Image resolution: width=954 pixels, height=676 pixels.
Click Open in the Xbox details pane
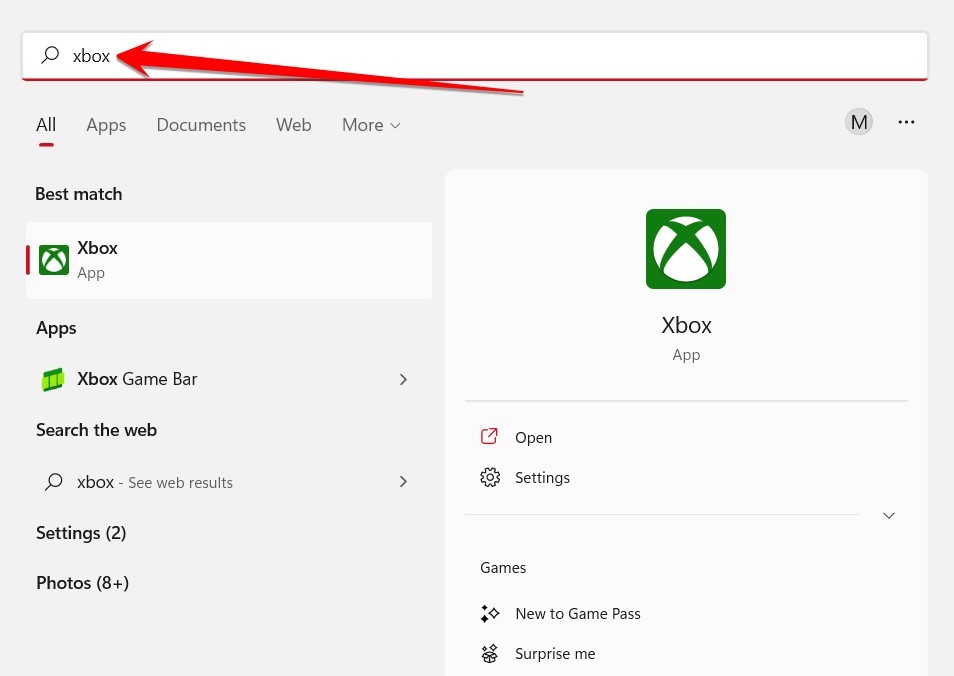(x=533, y=437)
